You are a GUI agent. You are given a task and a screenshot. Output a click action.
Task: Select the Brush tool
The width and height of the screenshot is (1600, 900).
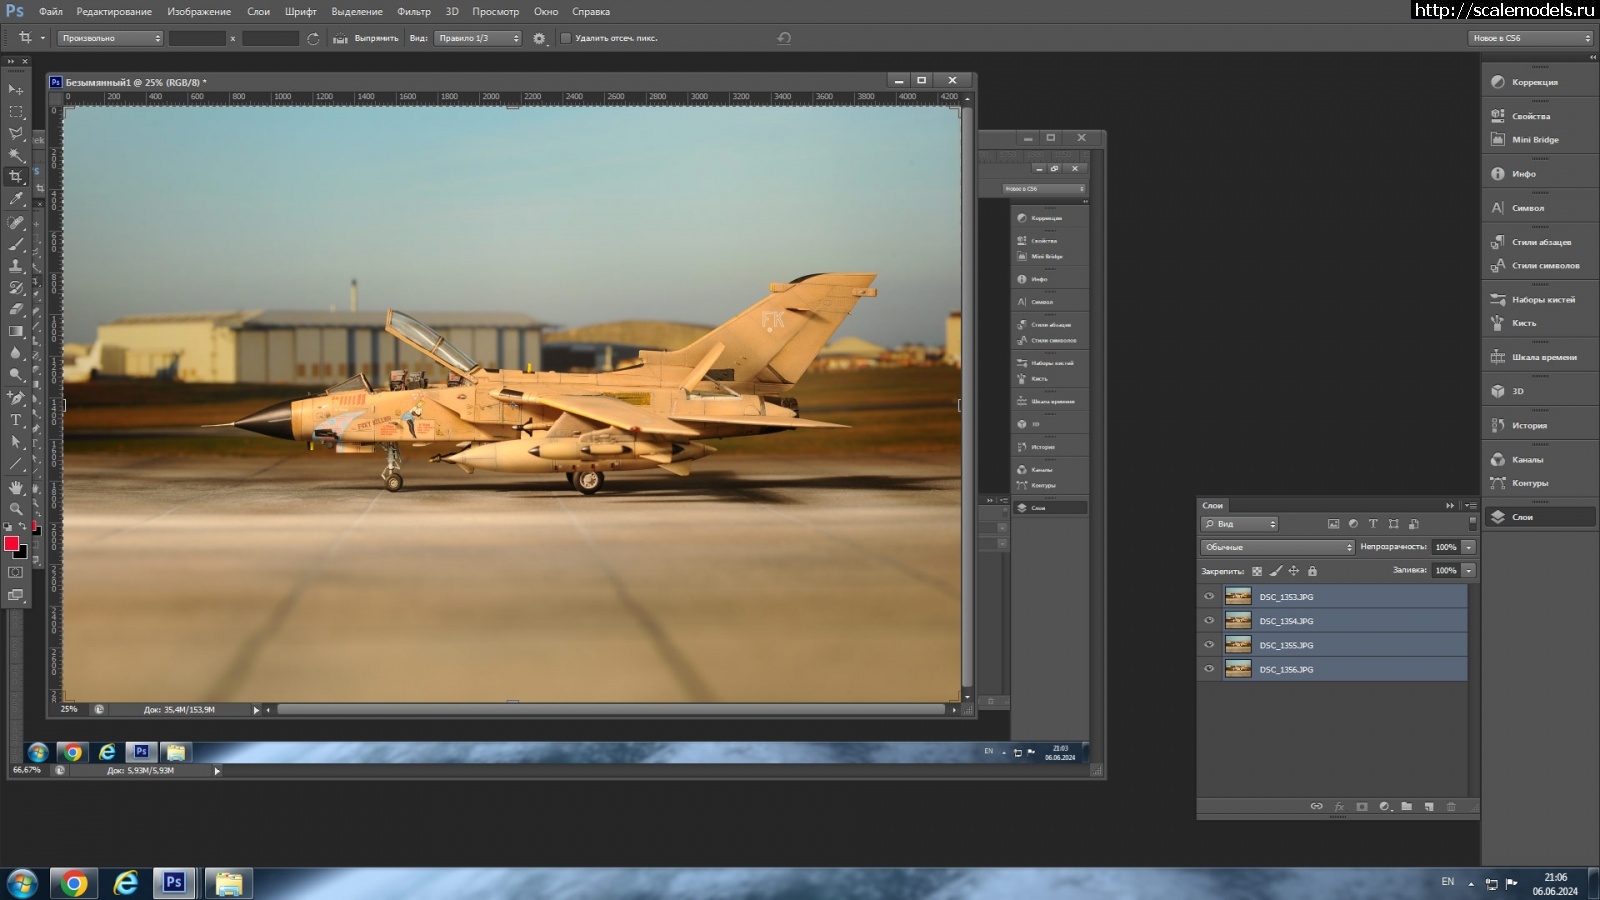tap(16, 244)
